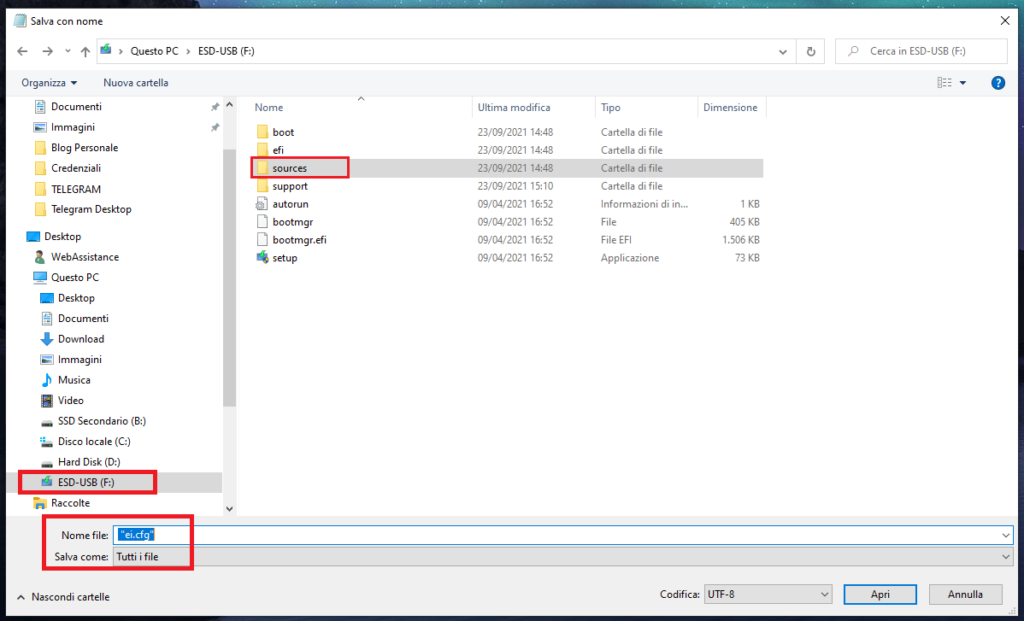Expand the address bar history dropdown
This screenshot has width=1024, height=621.
pos(782,51)
